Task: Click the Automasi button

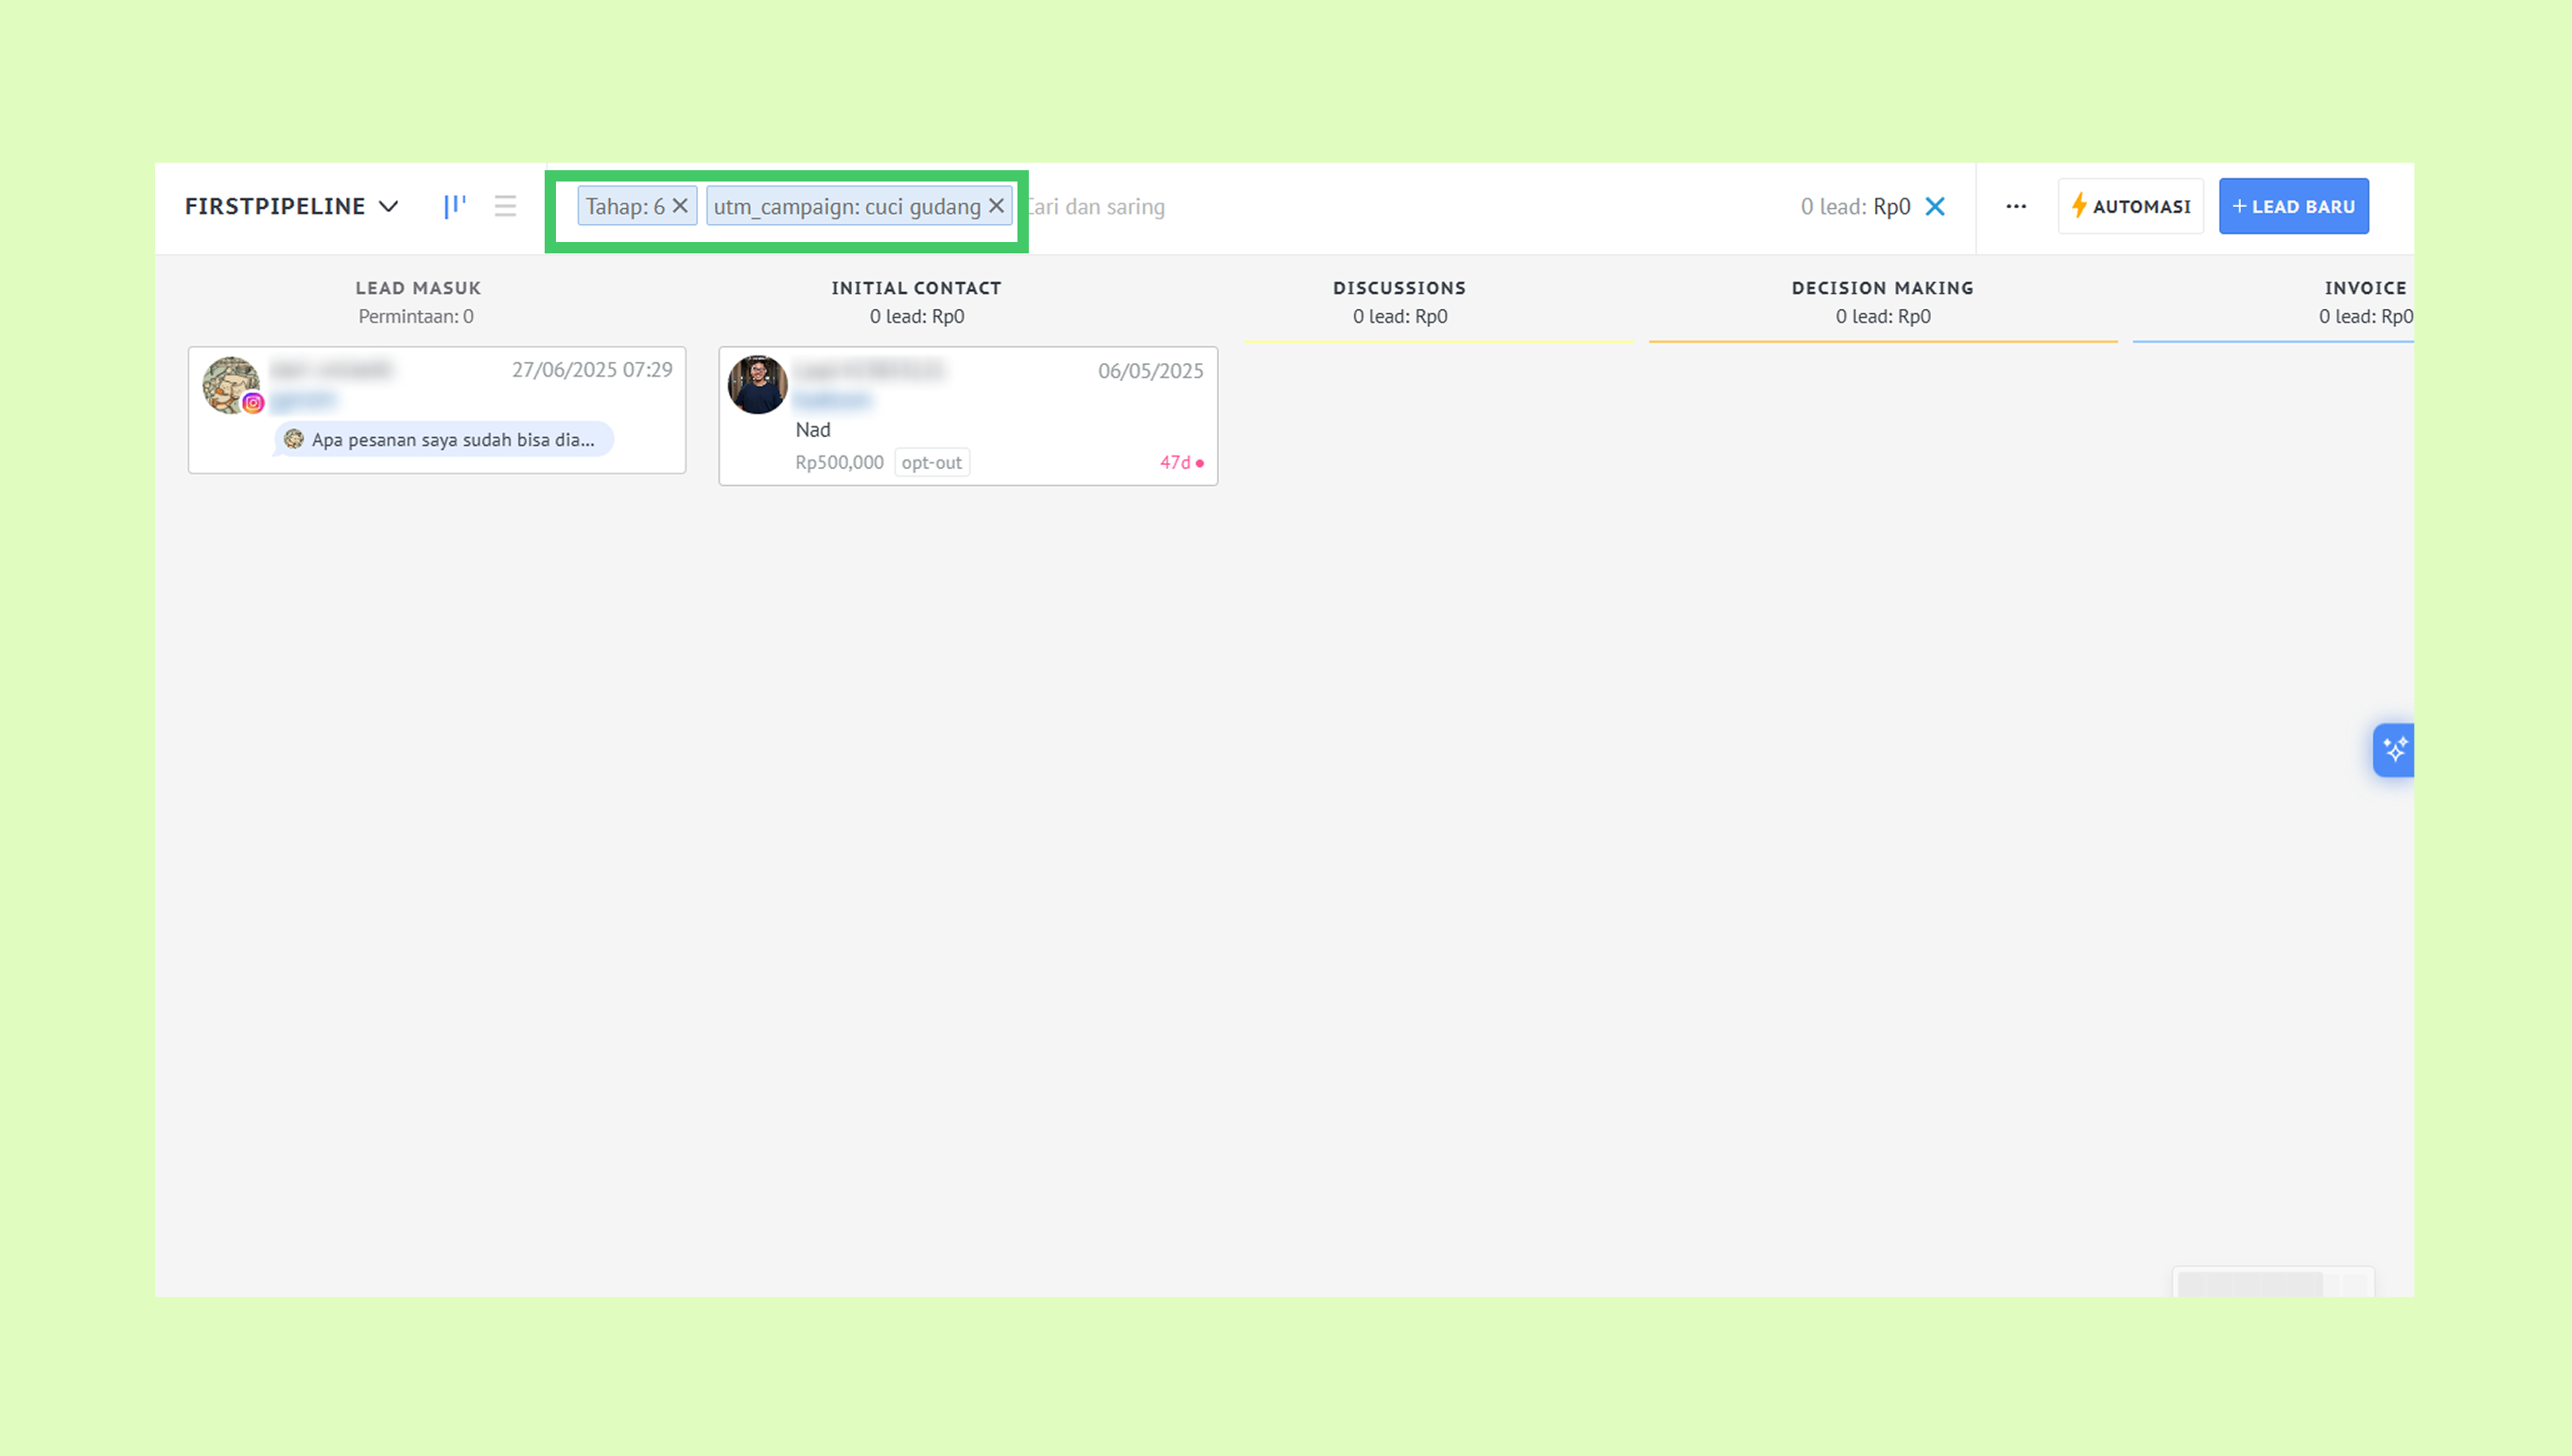Action: pos(2130,206)
